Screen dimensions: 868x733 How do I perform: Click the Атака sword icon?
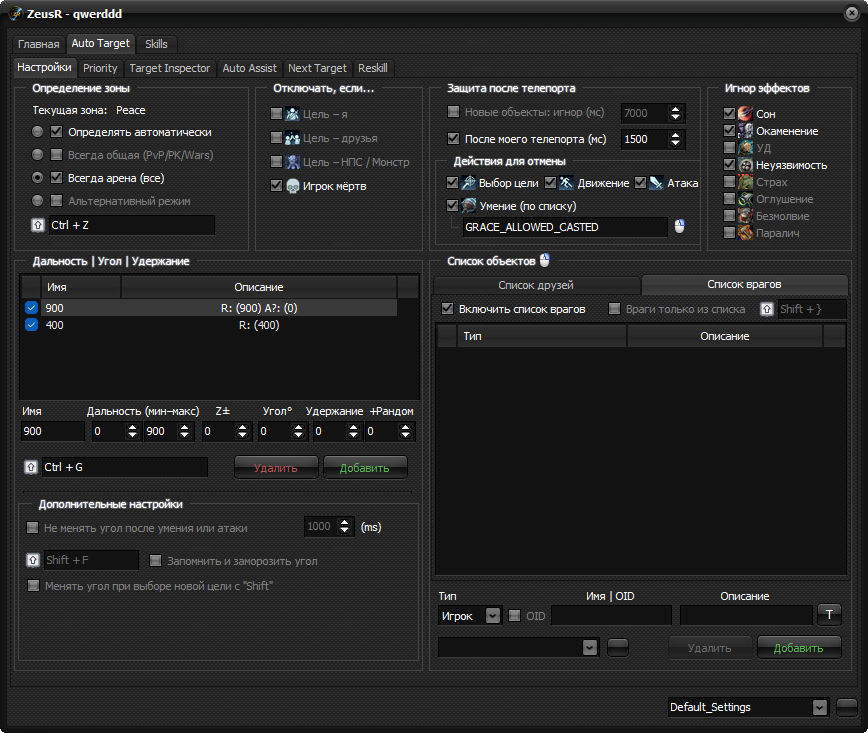656,183
